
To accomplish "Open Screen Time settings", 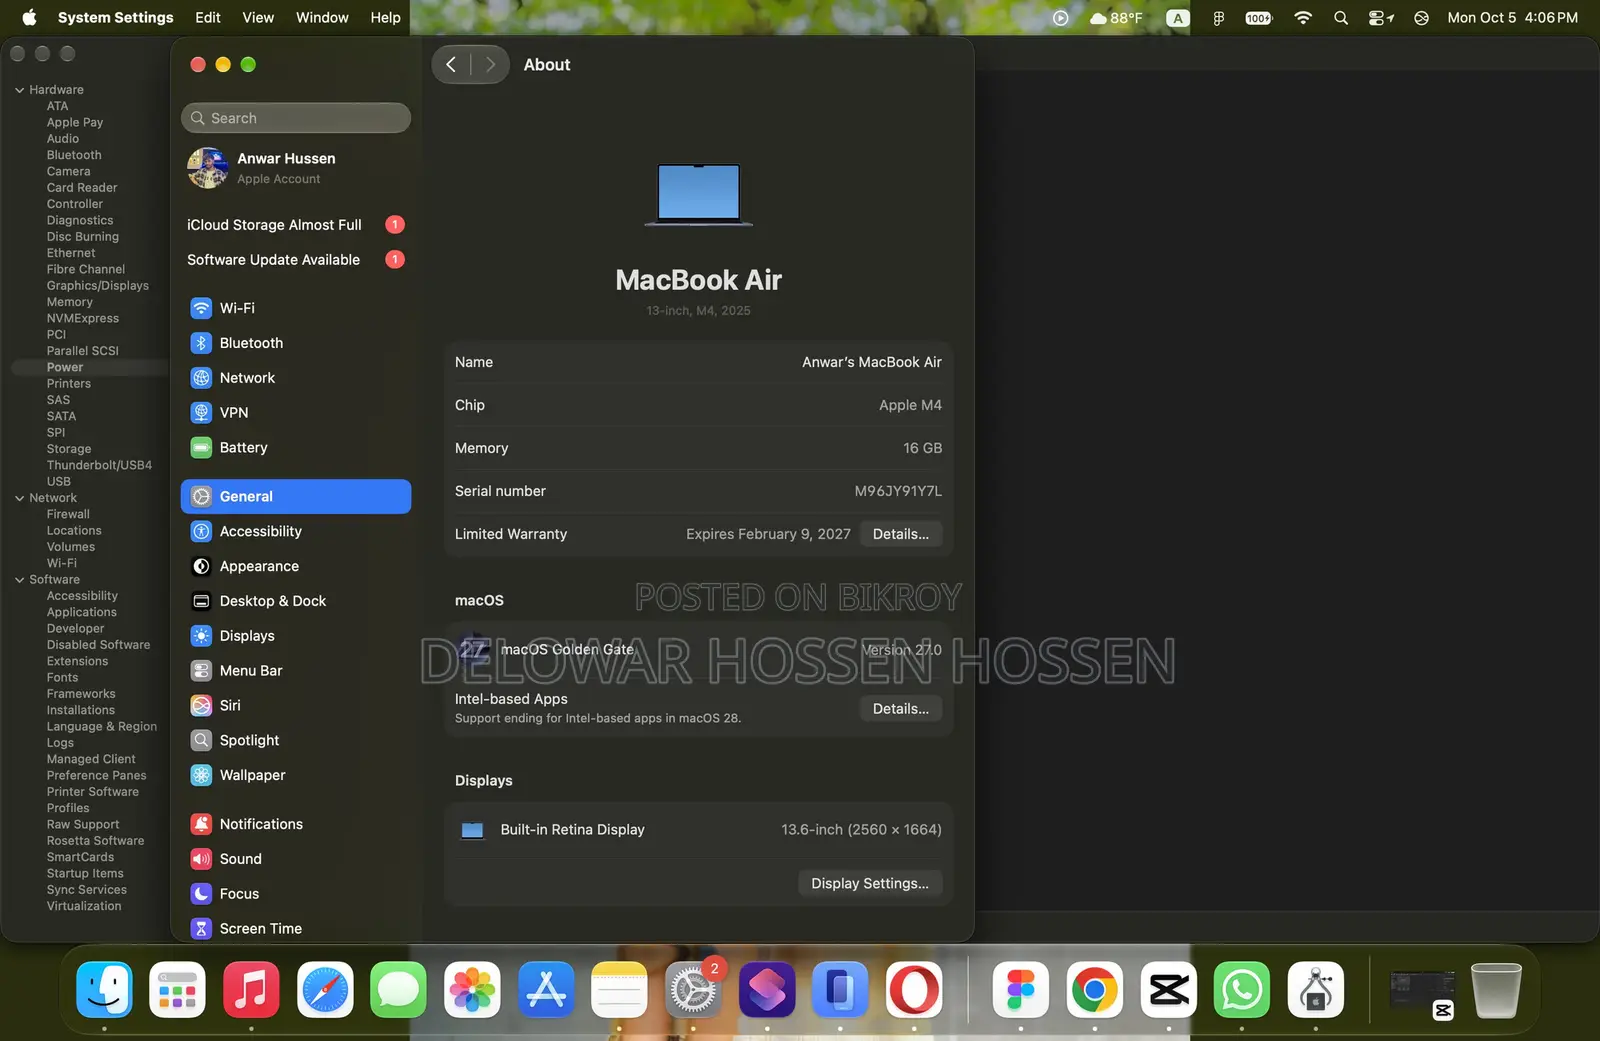I will [x=295, y=929].
